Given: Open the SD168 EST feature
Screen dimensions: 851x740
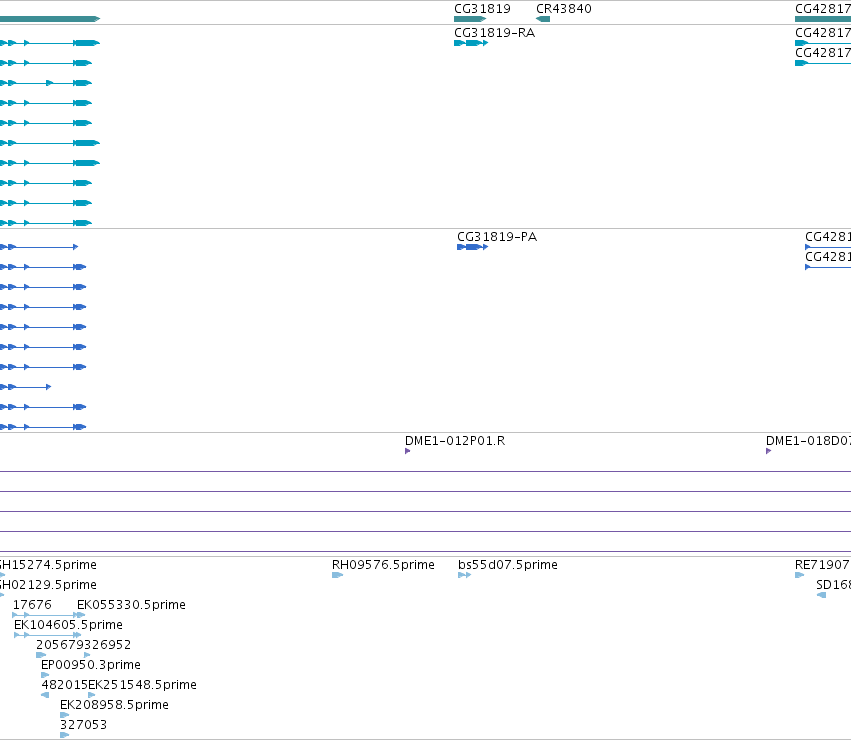Looking at the screenshot, I should [x=822, y=595].
